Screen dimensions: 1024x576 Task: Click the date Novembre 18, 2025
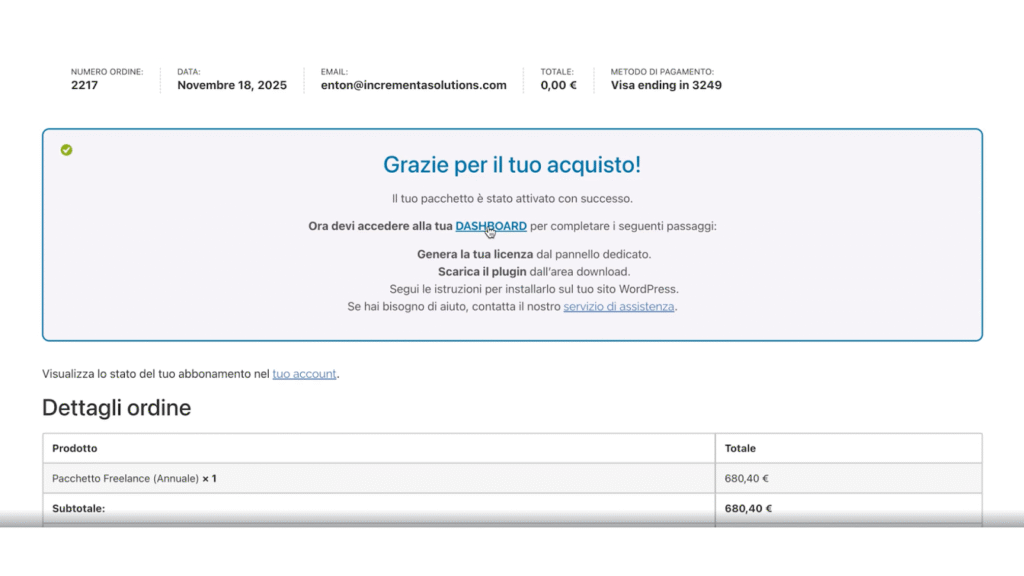tap(232, 85)
